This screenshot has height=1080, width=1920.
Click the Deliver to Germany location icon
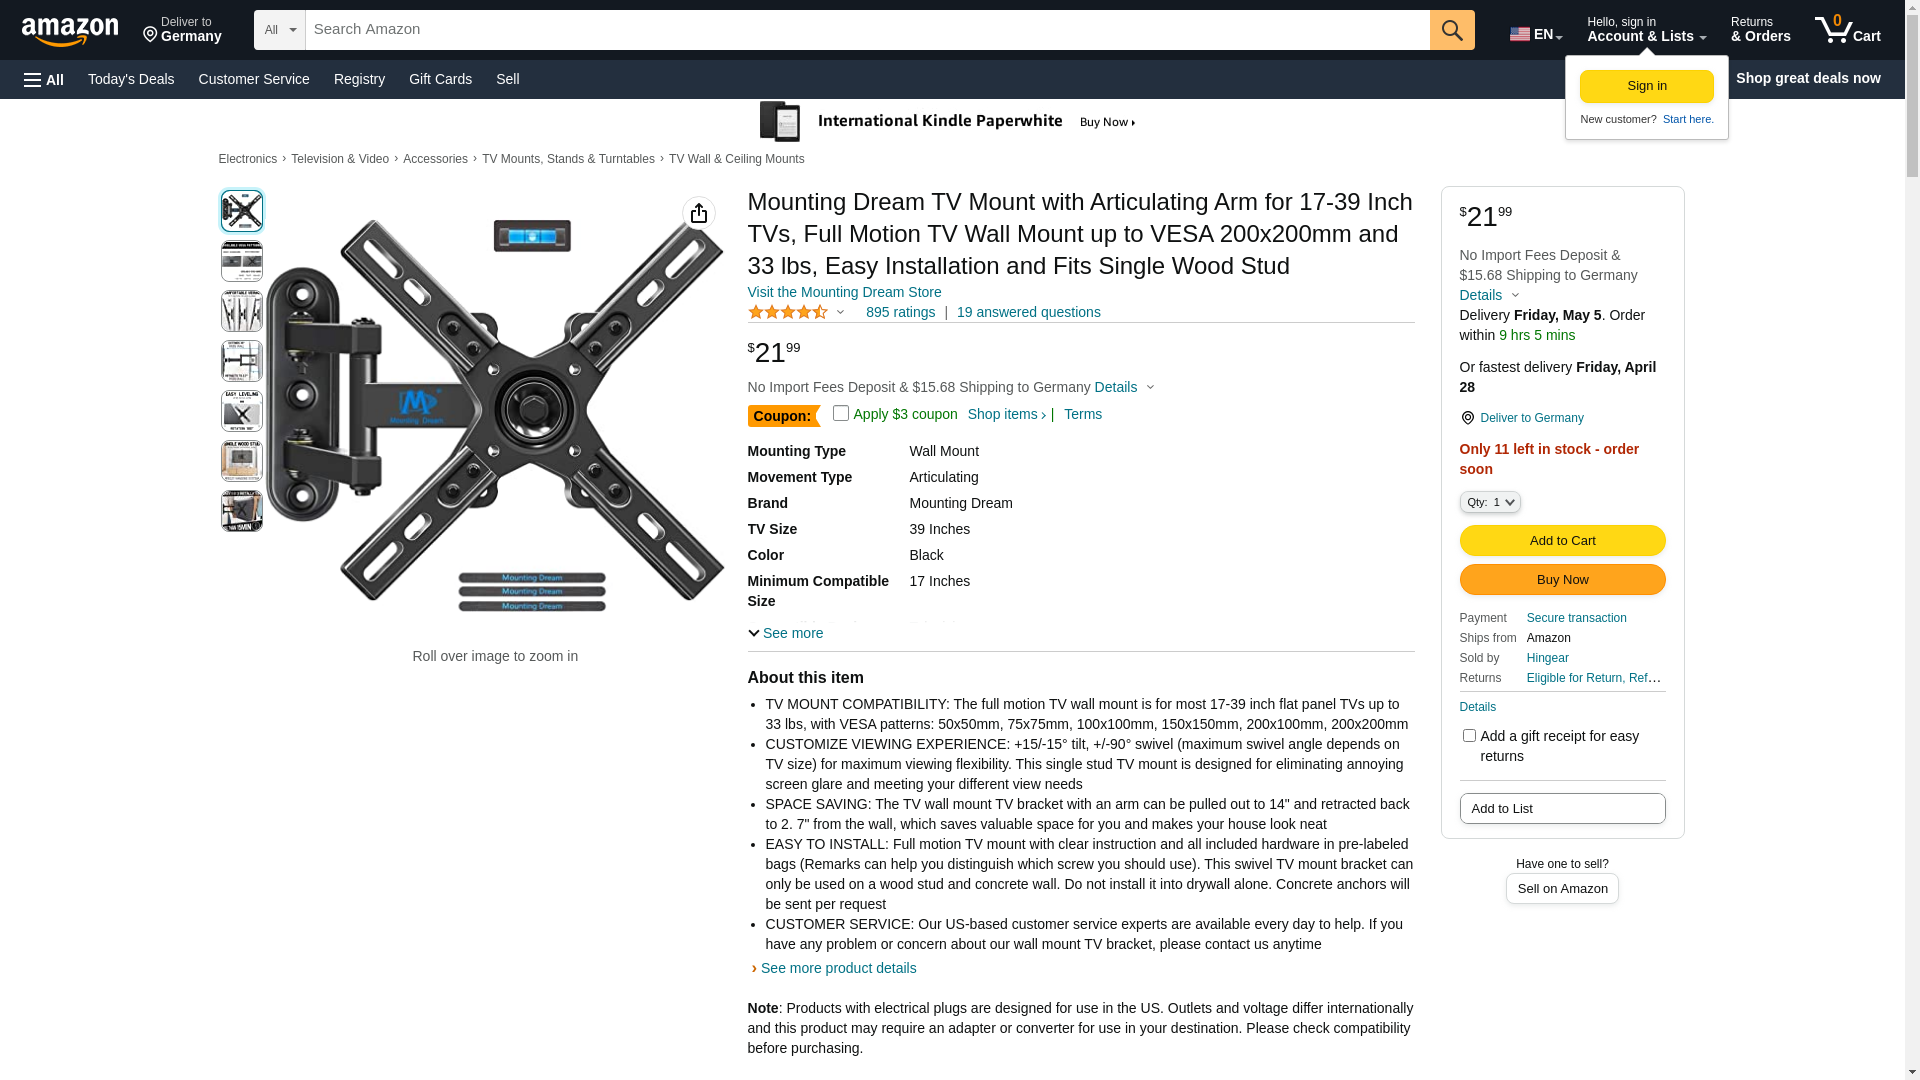pyautogui.click(x=151, y=35)
